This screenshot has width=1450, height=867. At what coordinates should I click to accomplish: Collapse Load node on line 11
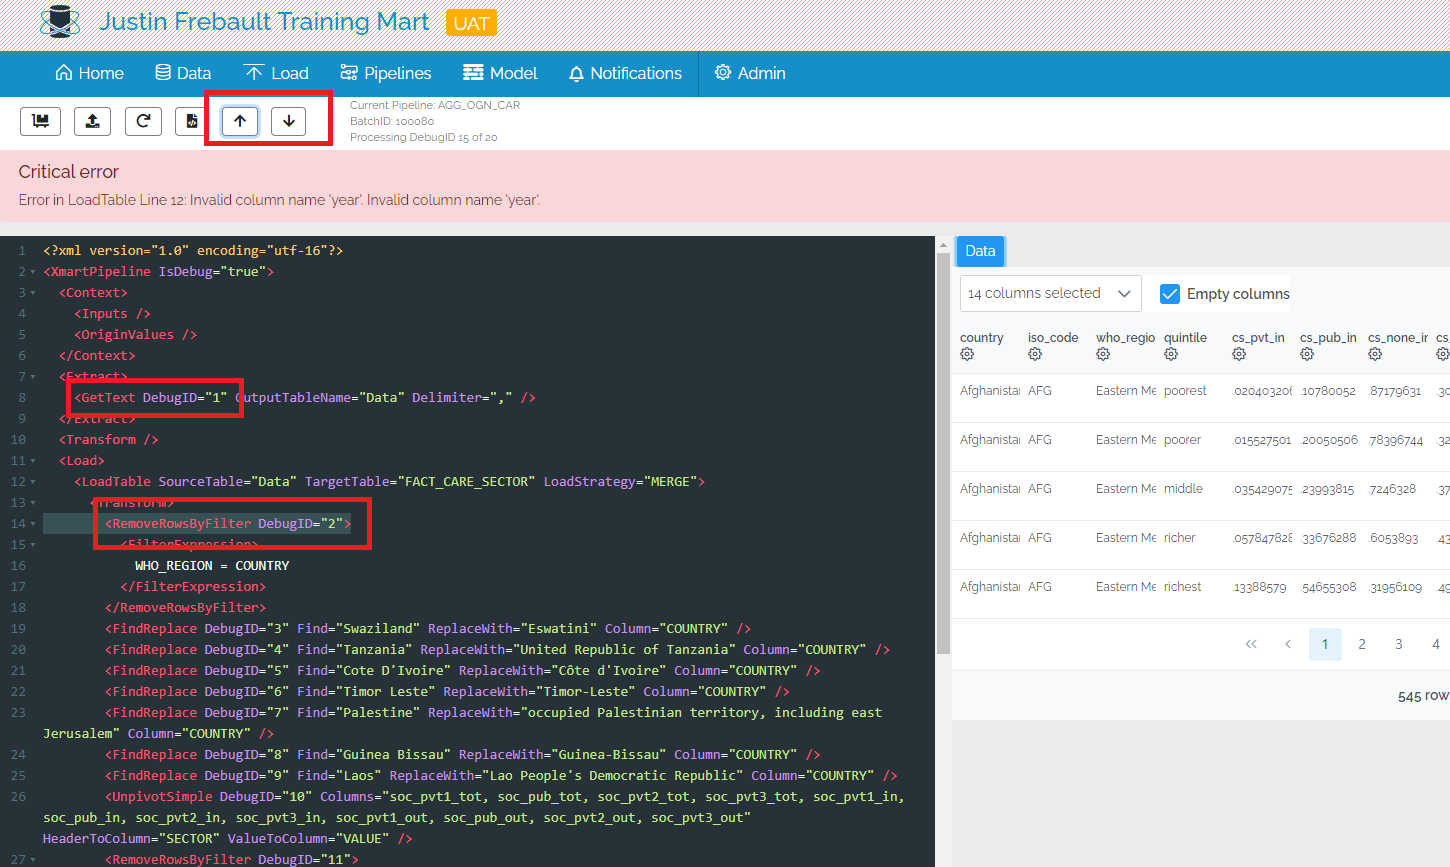click(x=33, y=461)
